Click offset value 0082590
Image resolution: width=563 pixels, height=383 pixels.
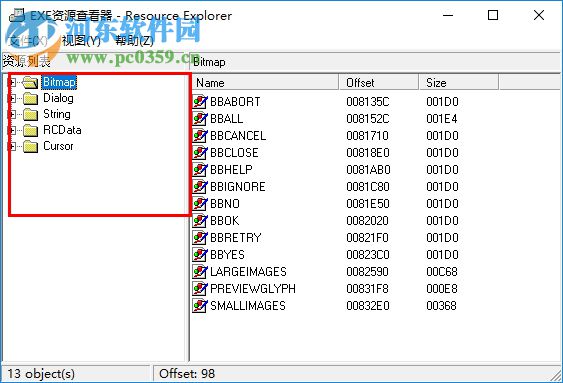click(x=367, y=272)
